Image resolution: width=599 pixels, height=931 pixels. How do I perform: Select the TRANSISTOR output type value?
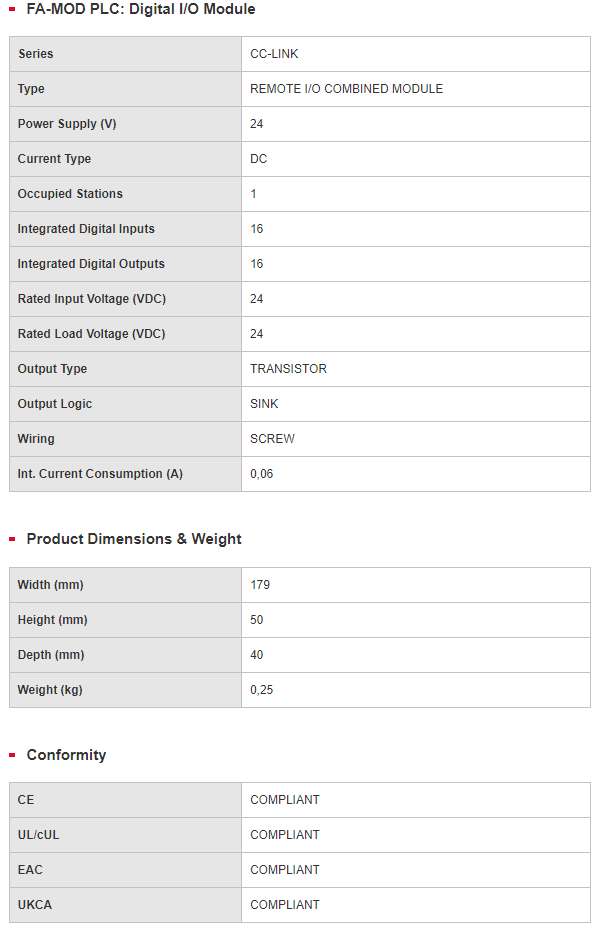[288, 369]
